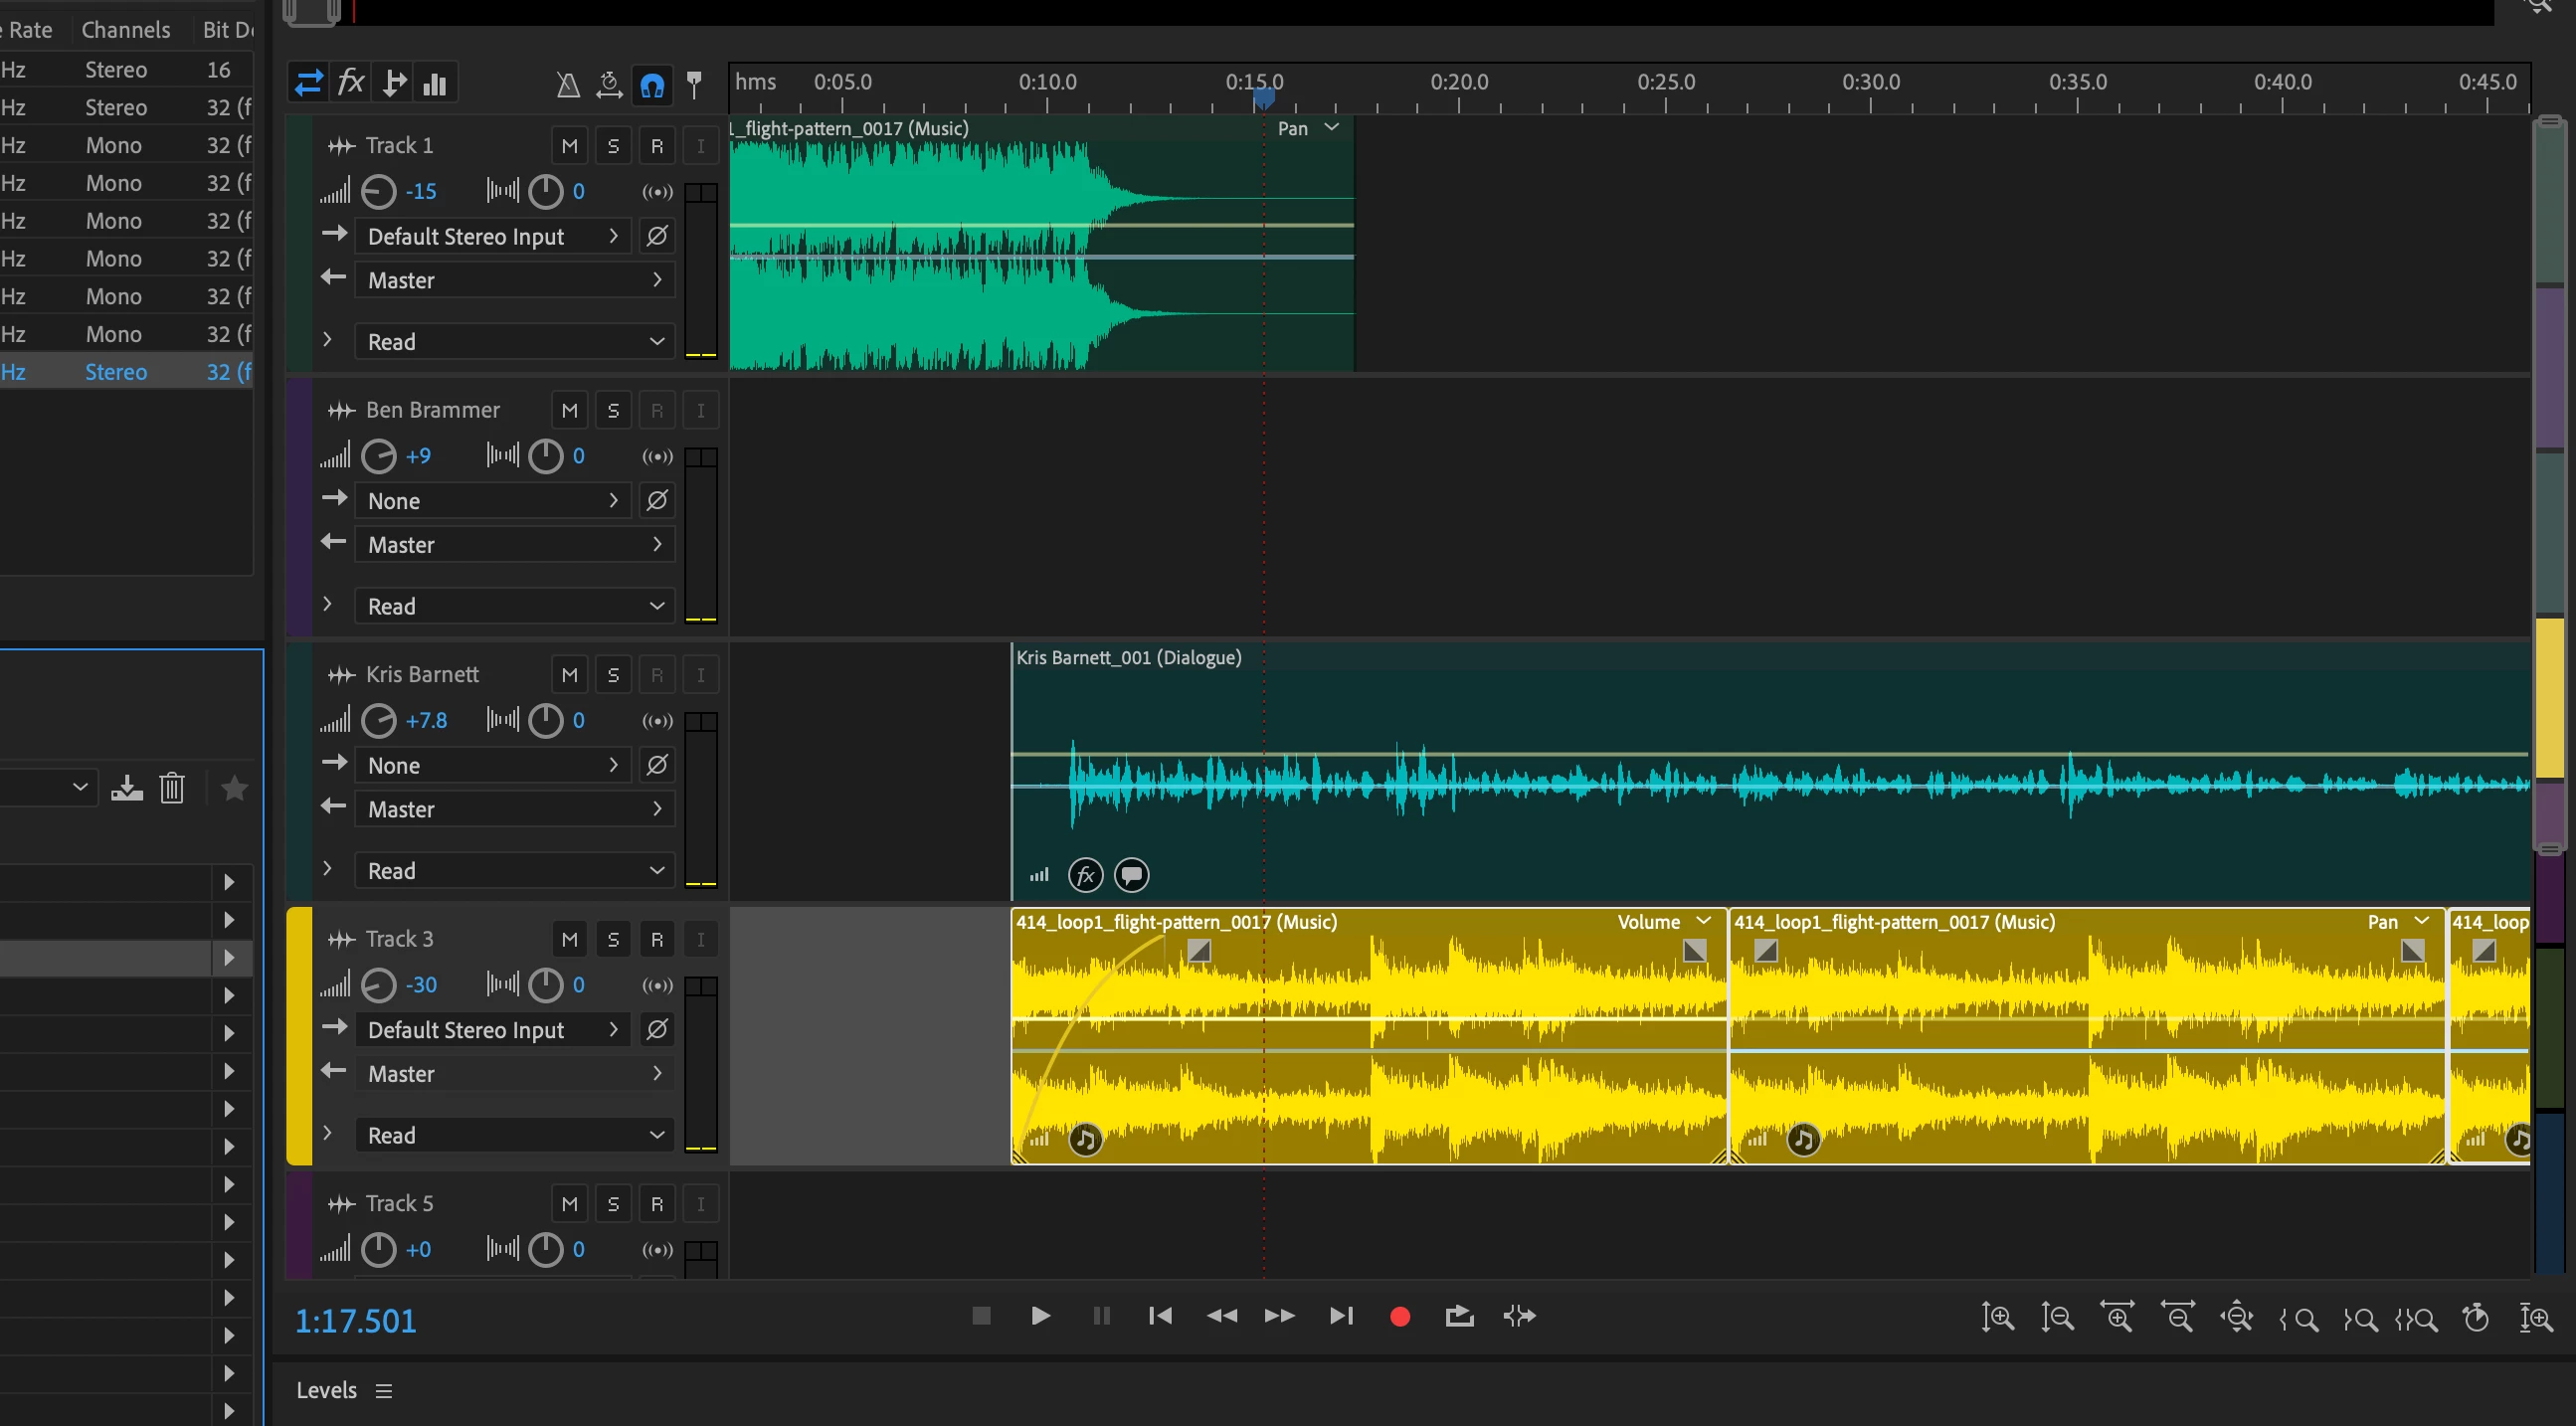Viewport: 2576px width, 1426px height.
Task: Open Track 1 automation mode Read dropdown
Action: click(514, 342)
